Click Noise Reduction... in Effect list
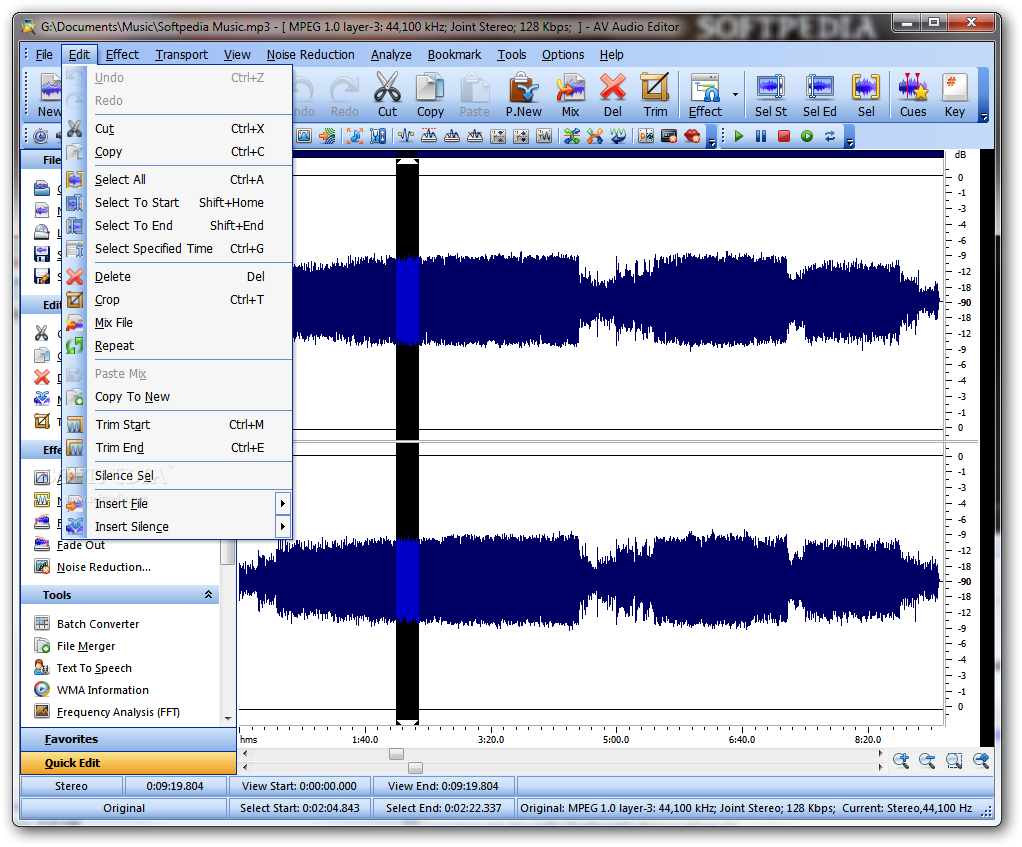This screenshot has width=1022, height=847. [104, 567]
